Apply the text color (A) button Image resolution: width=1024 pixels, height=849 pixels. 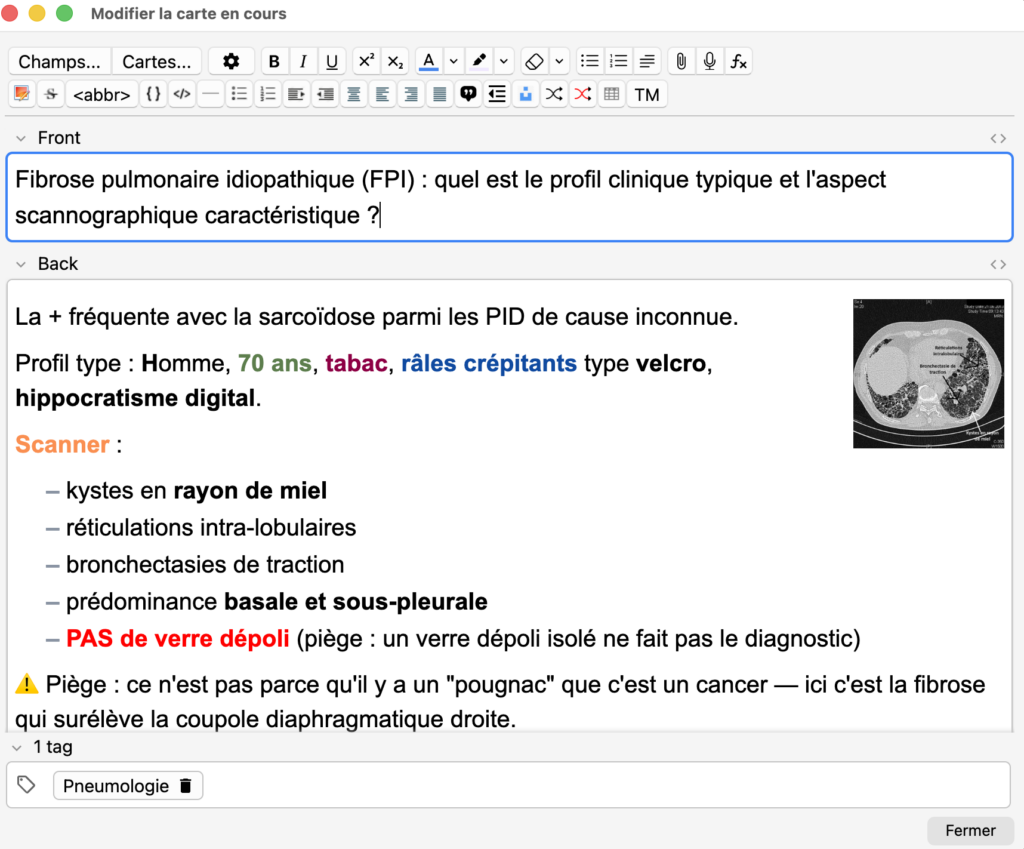[x=428, y=61]
